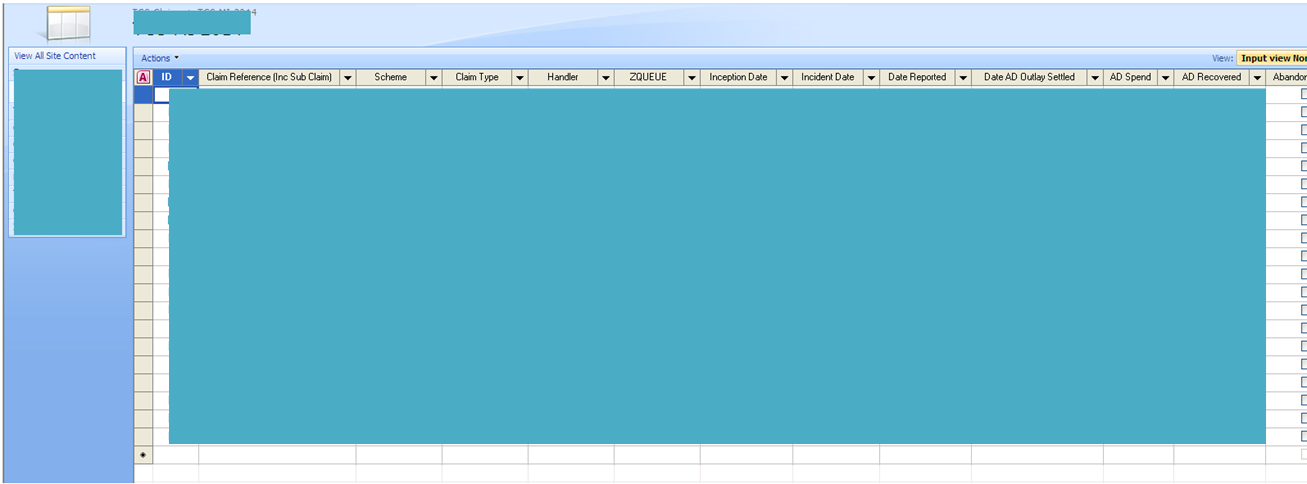Expand the Incident Date filter arrow
Image resolution: width=1307 pixels, height=484 pixels.
[x=871, y=77]
